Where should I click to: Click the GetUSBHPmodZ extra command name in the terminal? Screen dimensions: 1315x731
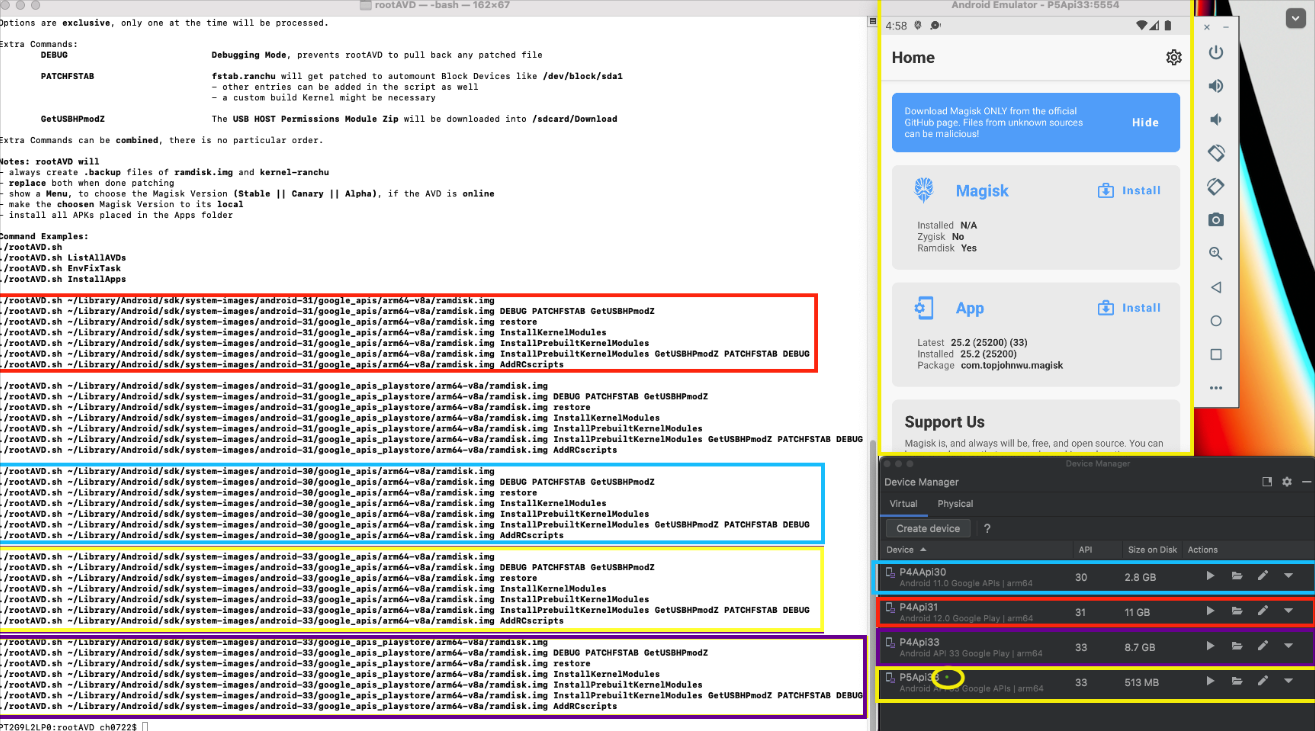point(72,119)
